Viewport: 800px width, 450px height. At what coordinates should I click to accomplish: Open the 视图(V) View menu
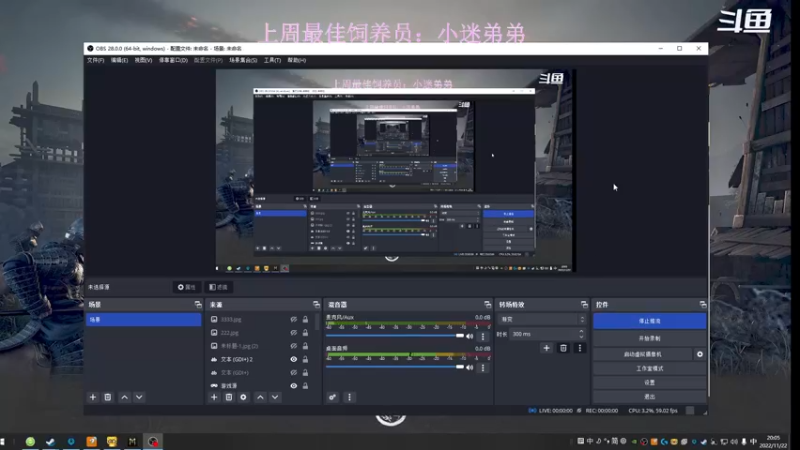point(143,60)
